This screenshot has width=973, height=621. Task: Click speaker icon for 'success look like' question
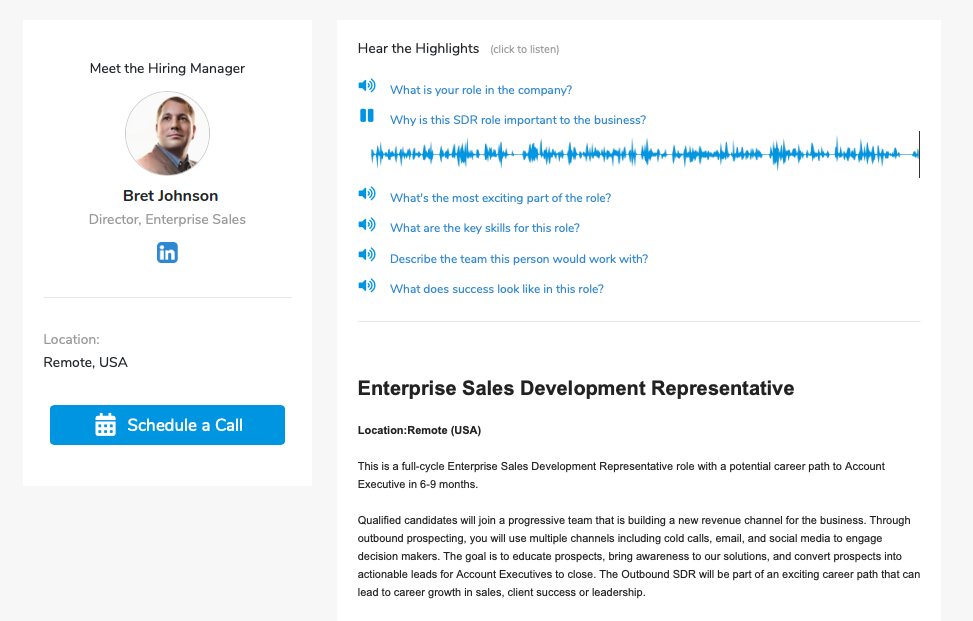click(367, 286)
